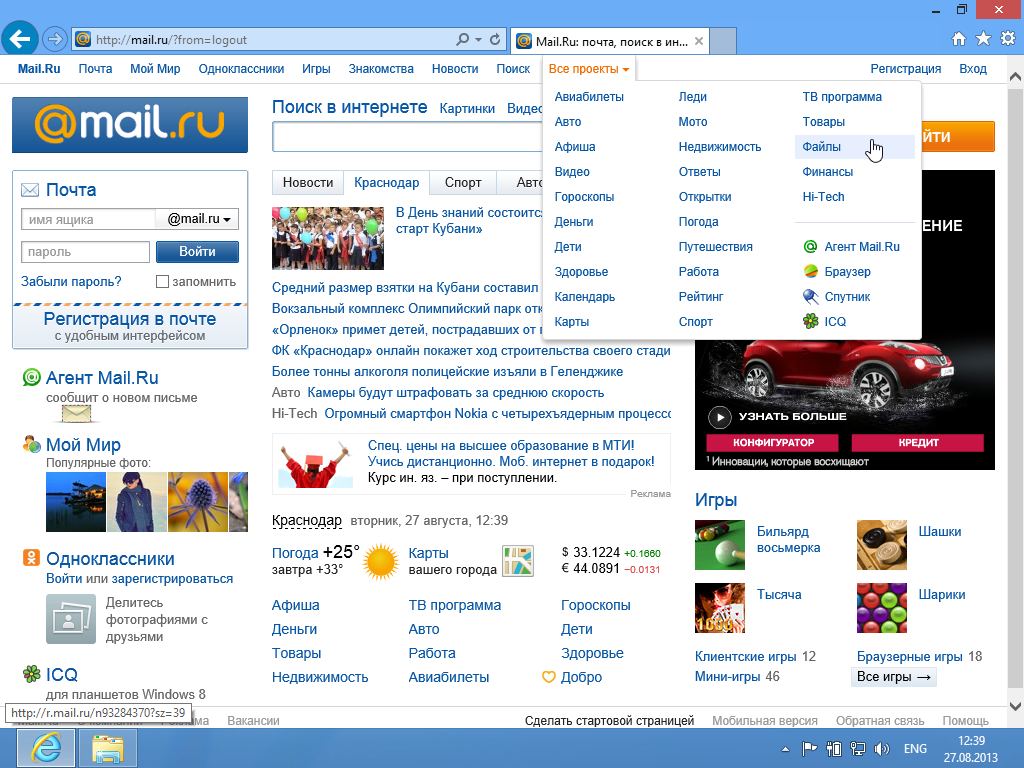Click the green Агент Mail.Ru icon in the sidebar

(31, 377)
